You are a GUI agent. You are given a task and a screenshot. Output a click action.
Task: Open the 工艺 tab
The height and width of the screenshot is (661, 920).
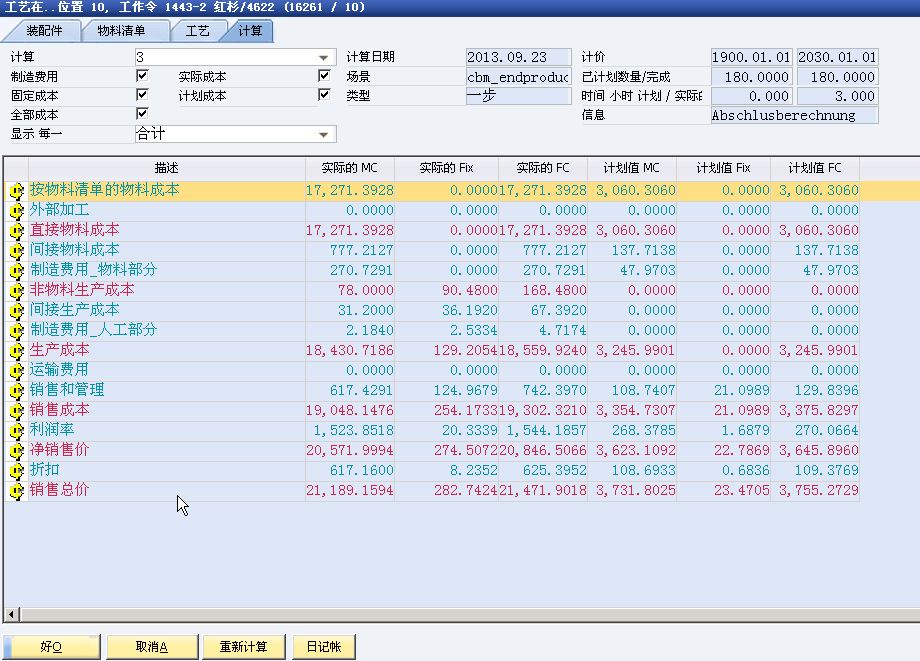coord(198,32)
